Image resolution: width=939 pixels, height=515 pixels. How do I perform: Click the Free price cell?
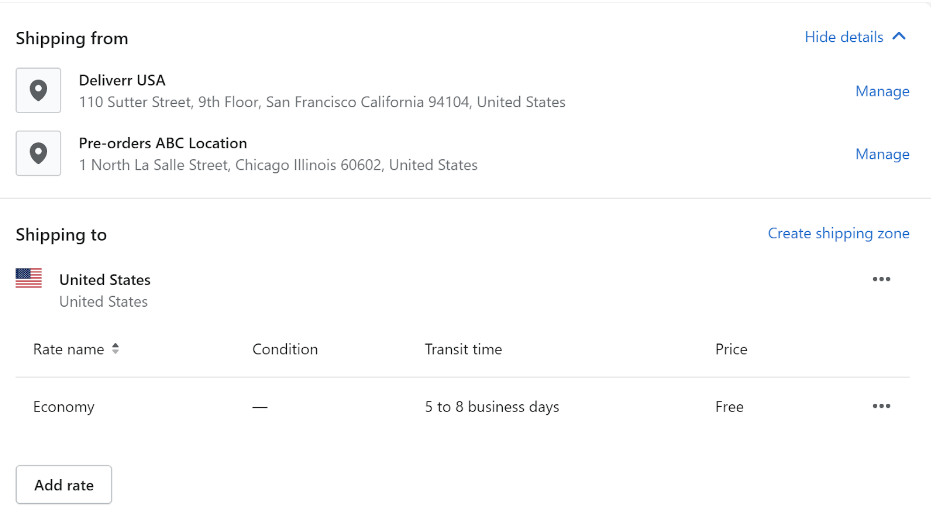729,407
